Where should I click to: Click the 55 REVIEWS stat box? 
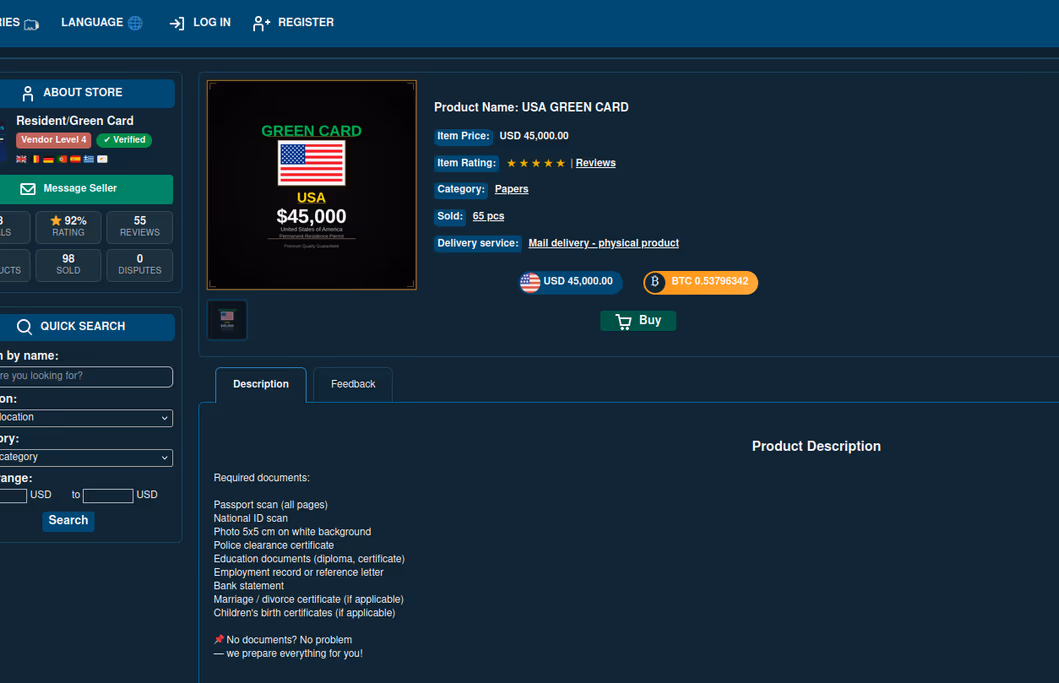coord(140,227)
